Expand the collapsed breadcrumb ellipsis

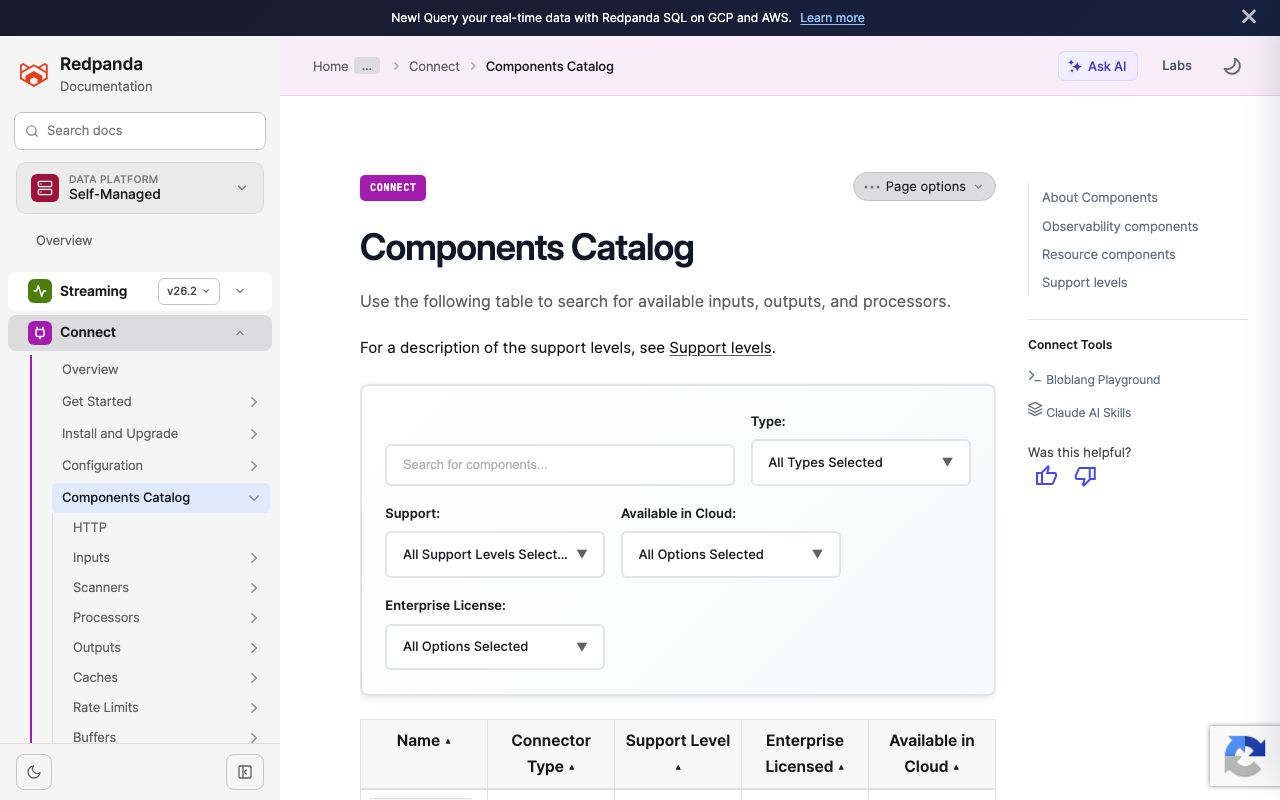click(x=367, y=66)
